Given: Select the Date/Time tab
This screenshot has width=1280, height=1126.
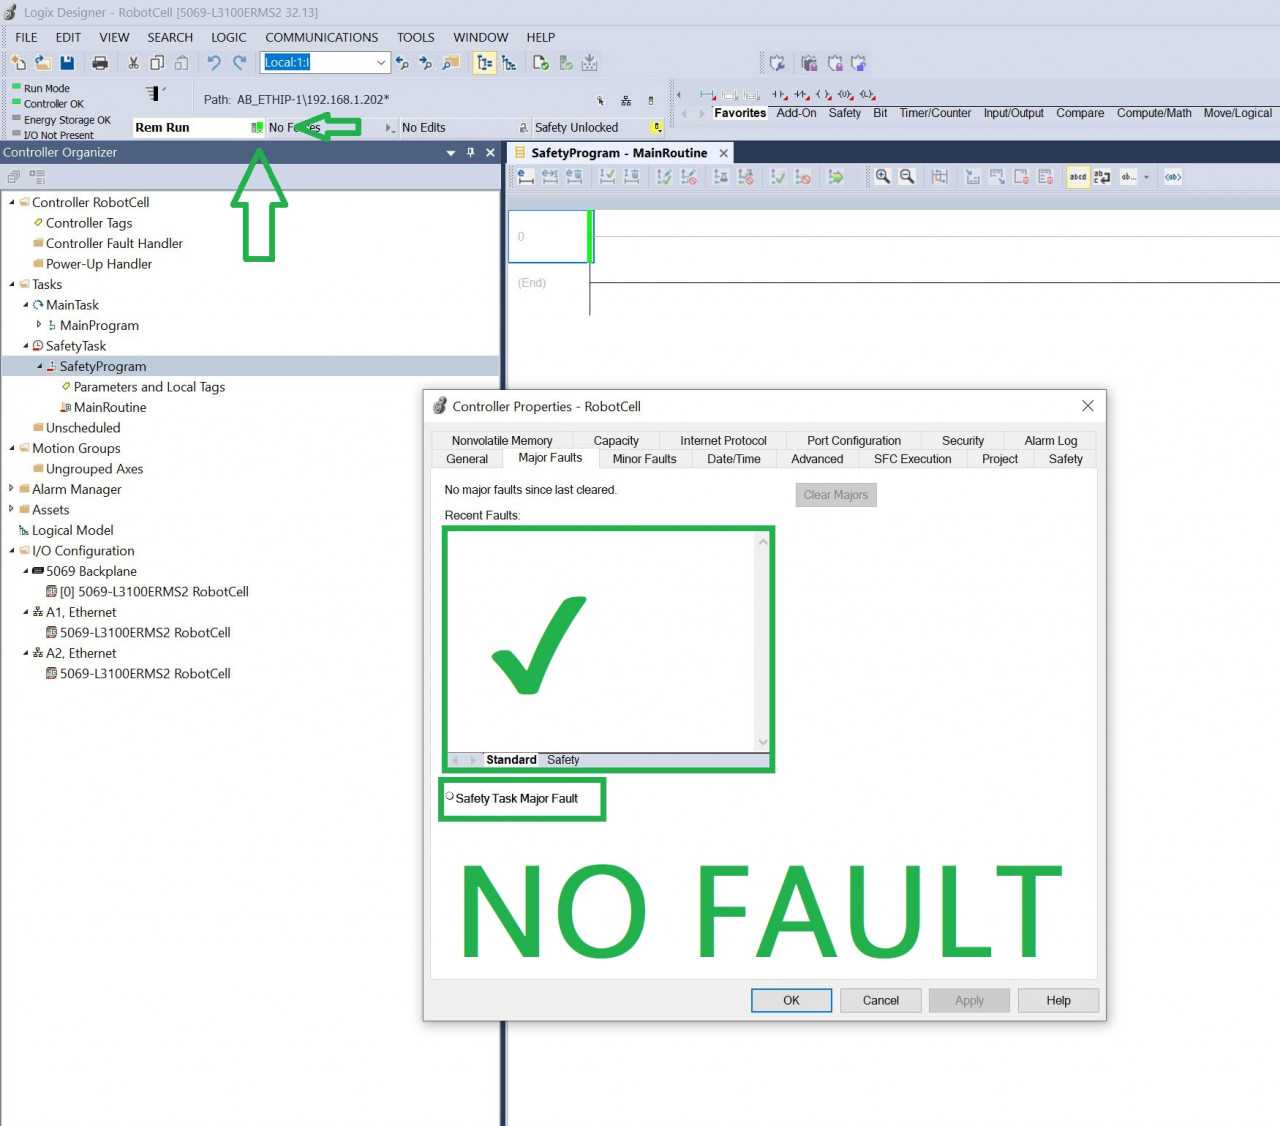Looking at the screenshot, I should [x=734, y=459].
